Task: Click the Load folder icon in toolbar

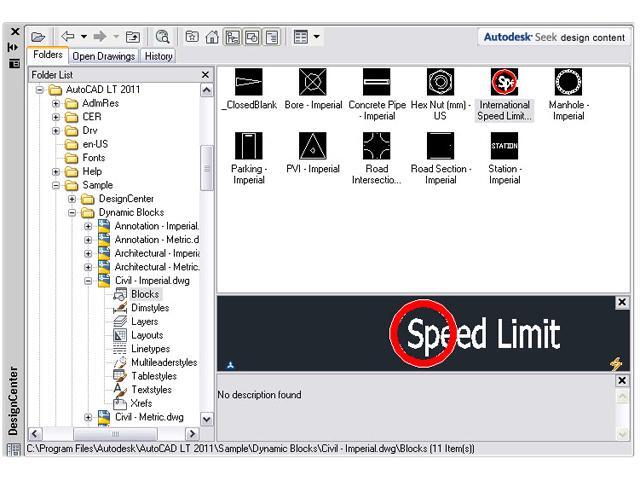Action: coord(38,37)
